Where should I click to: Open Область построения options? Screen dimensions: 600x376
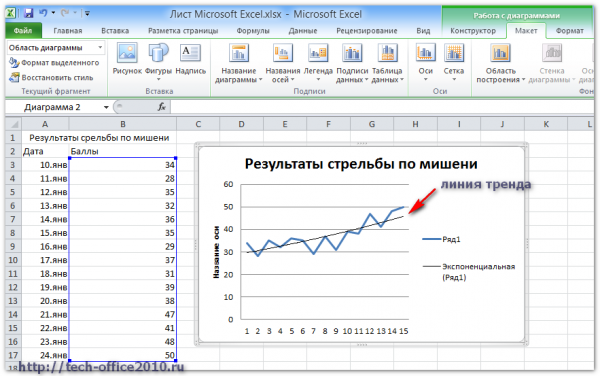point(501,63)
